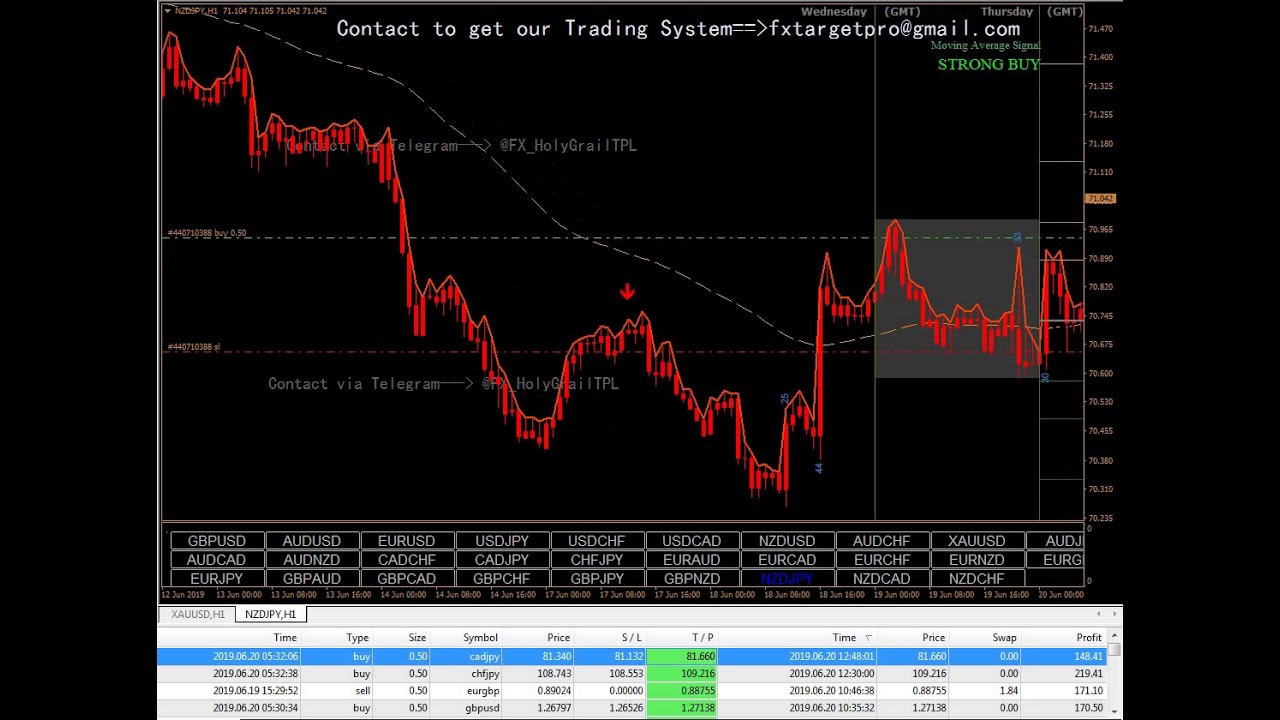Click the green T/P cell 81.660
The image size is (1280, 720).
(x=682, y=656)
